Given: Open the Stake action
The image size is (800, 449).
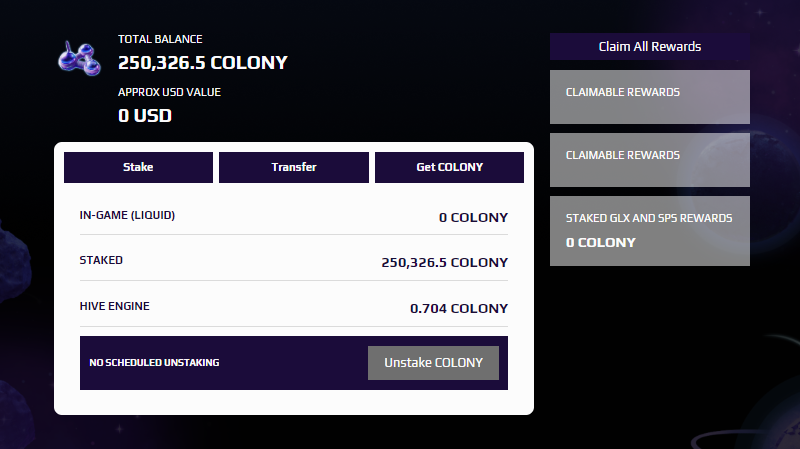Looking at the screenshot, I should coord(138,167).
